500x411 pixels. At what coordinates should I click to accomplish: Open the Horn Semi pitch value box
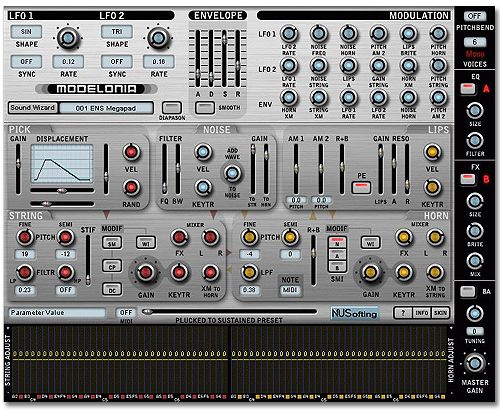tap(290, 254)
